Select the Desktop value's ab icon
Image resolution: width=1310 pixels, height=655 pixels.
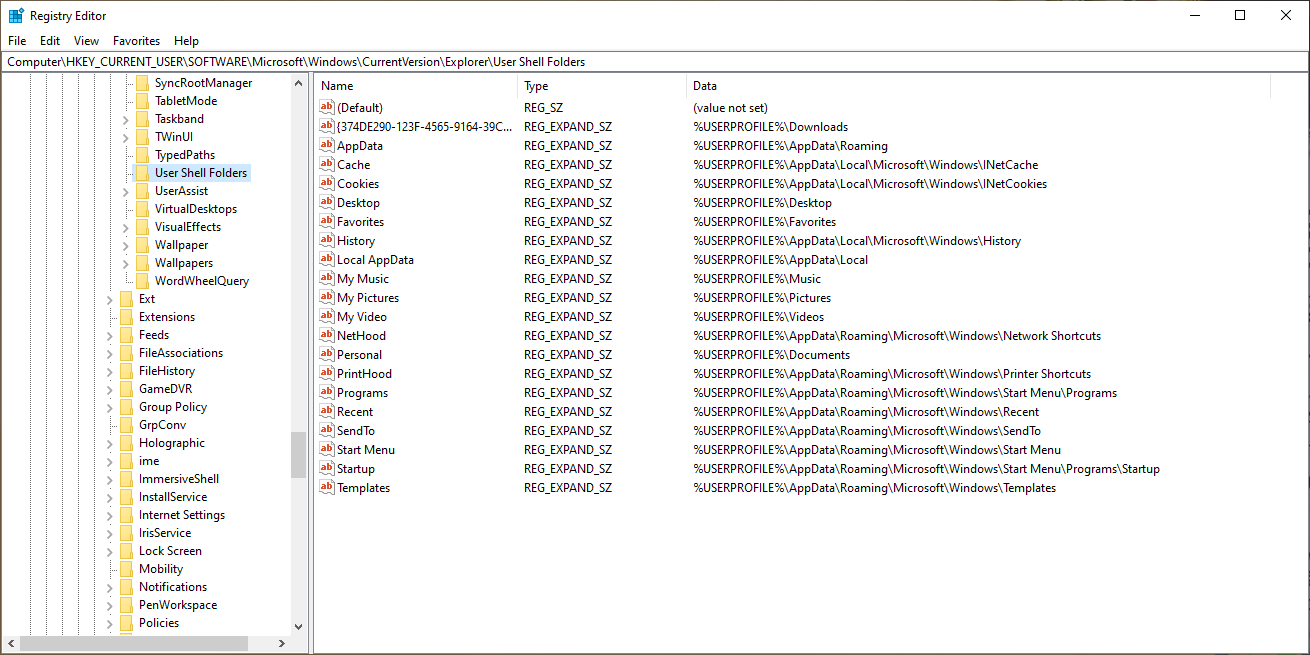[x=327, y=203]
